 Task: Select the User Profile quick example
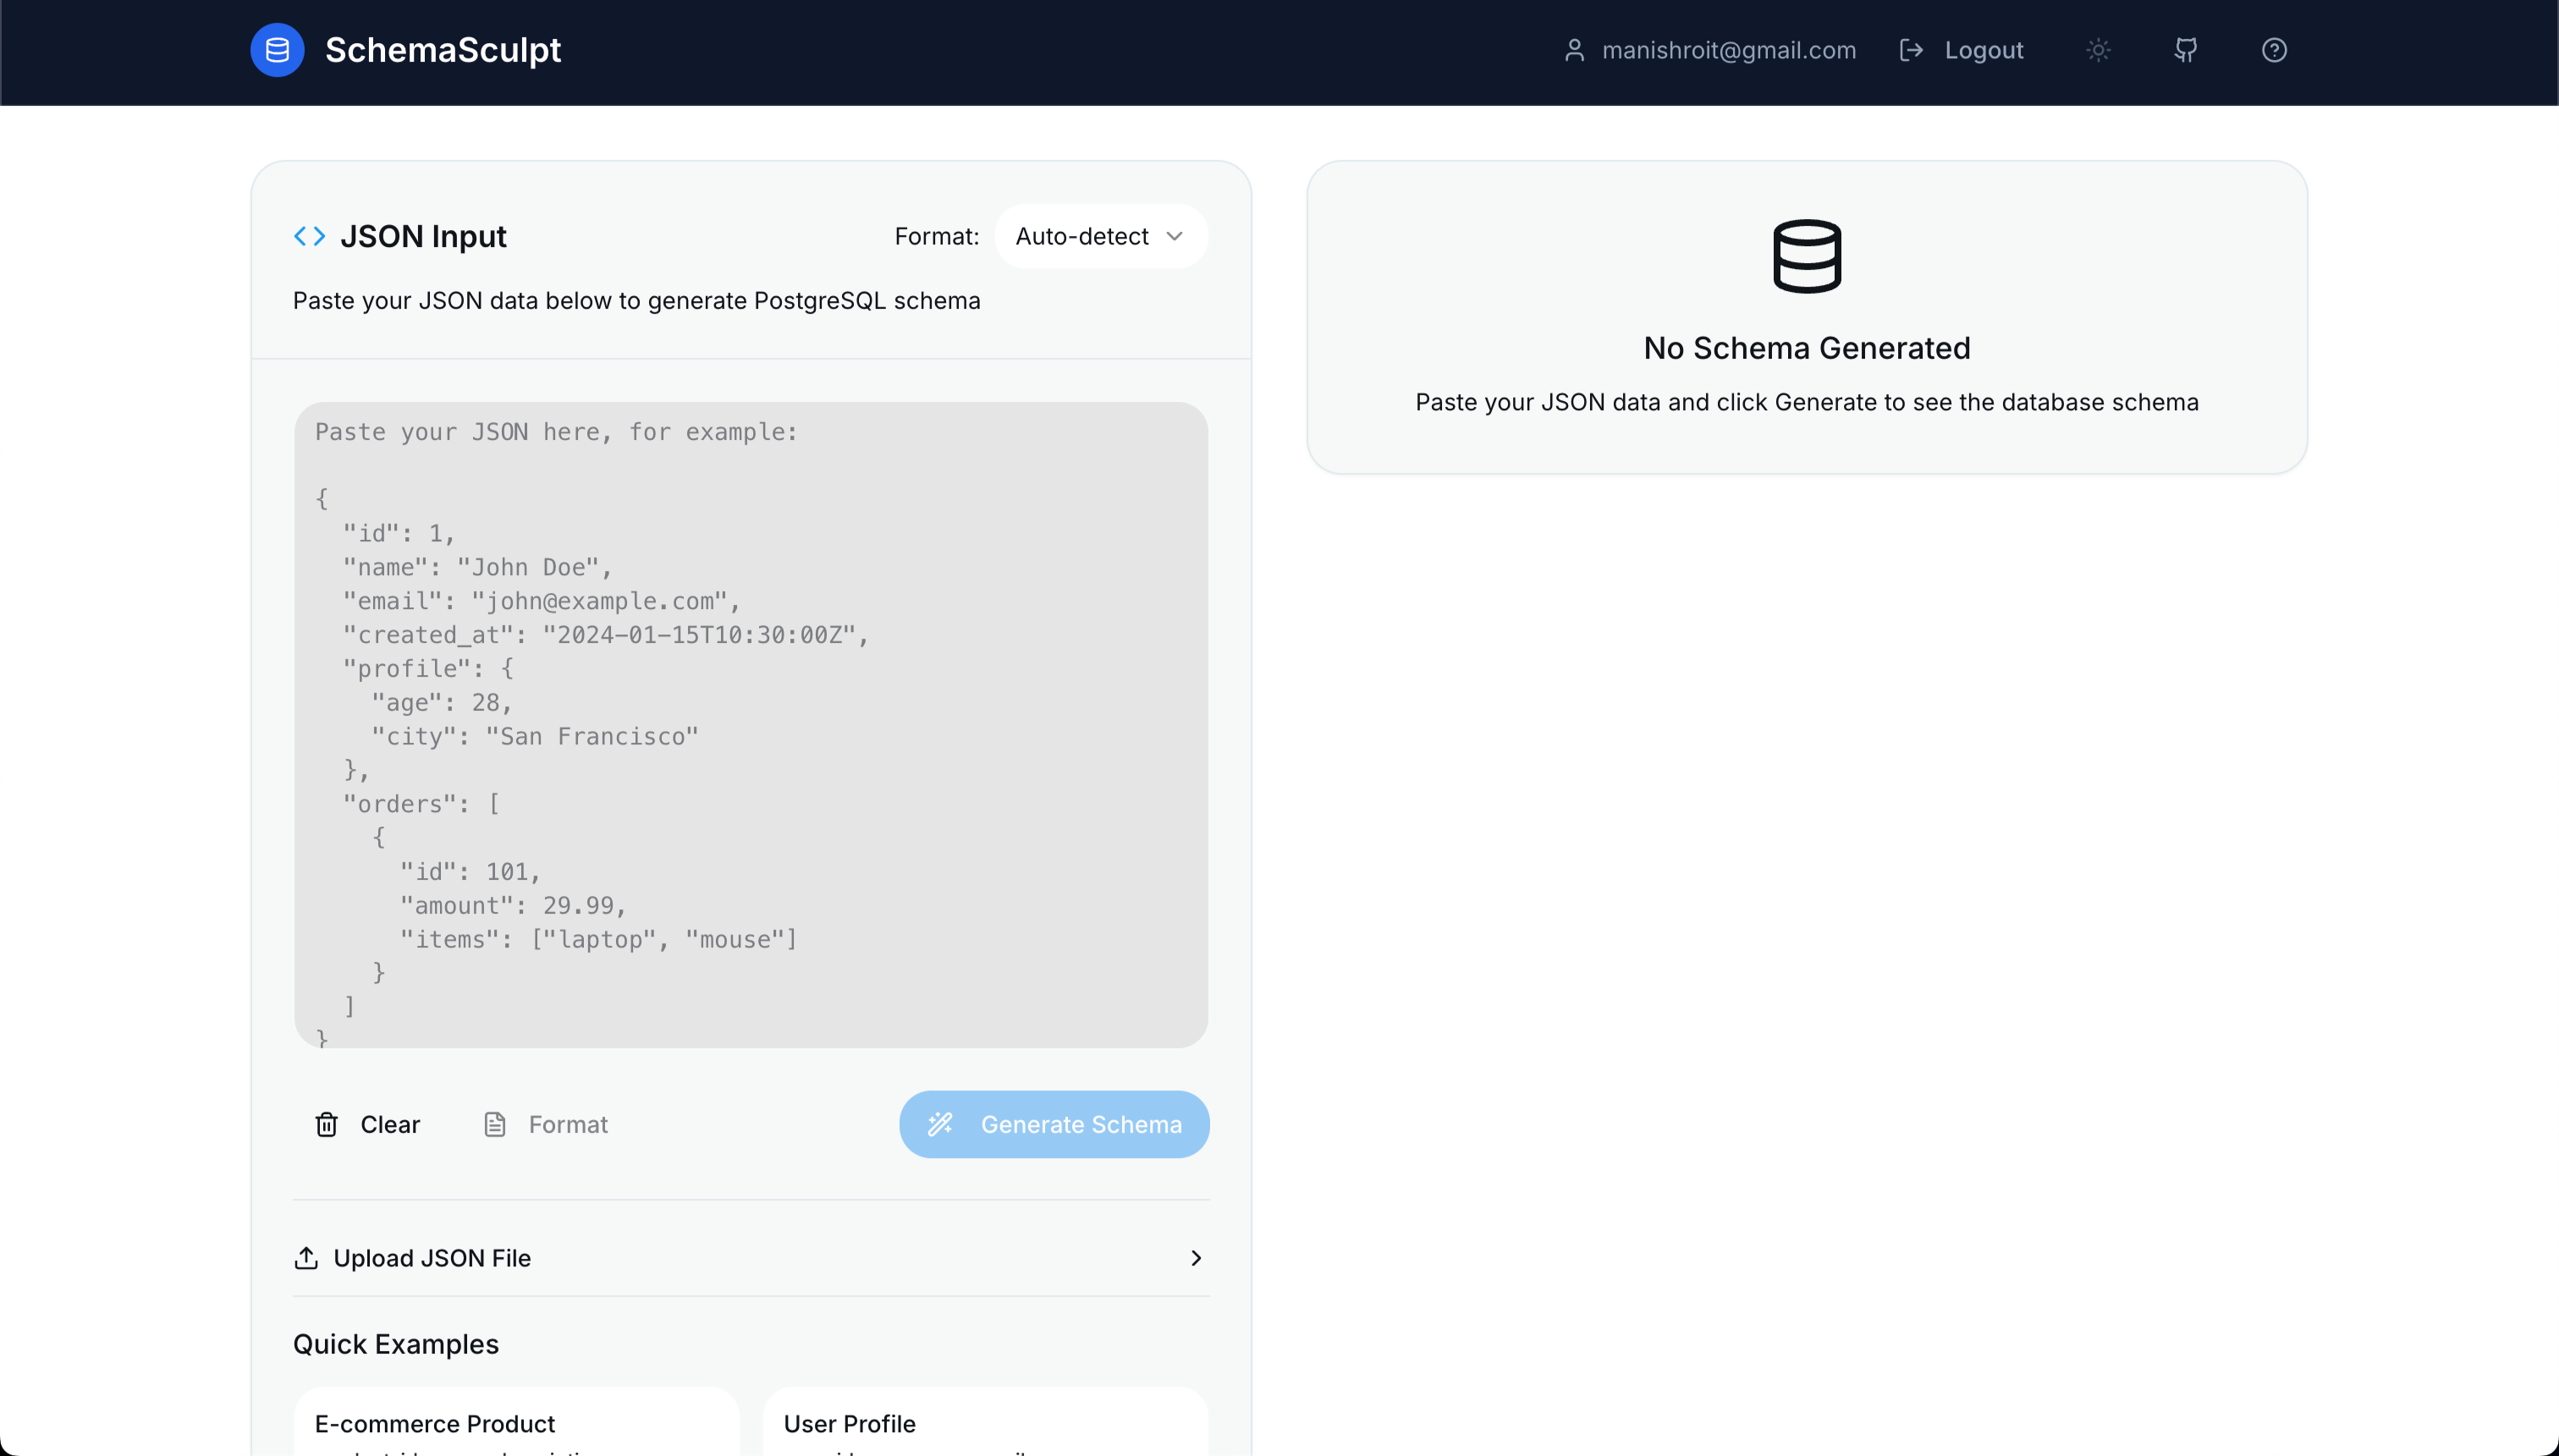985,1422
